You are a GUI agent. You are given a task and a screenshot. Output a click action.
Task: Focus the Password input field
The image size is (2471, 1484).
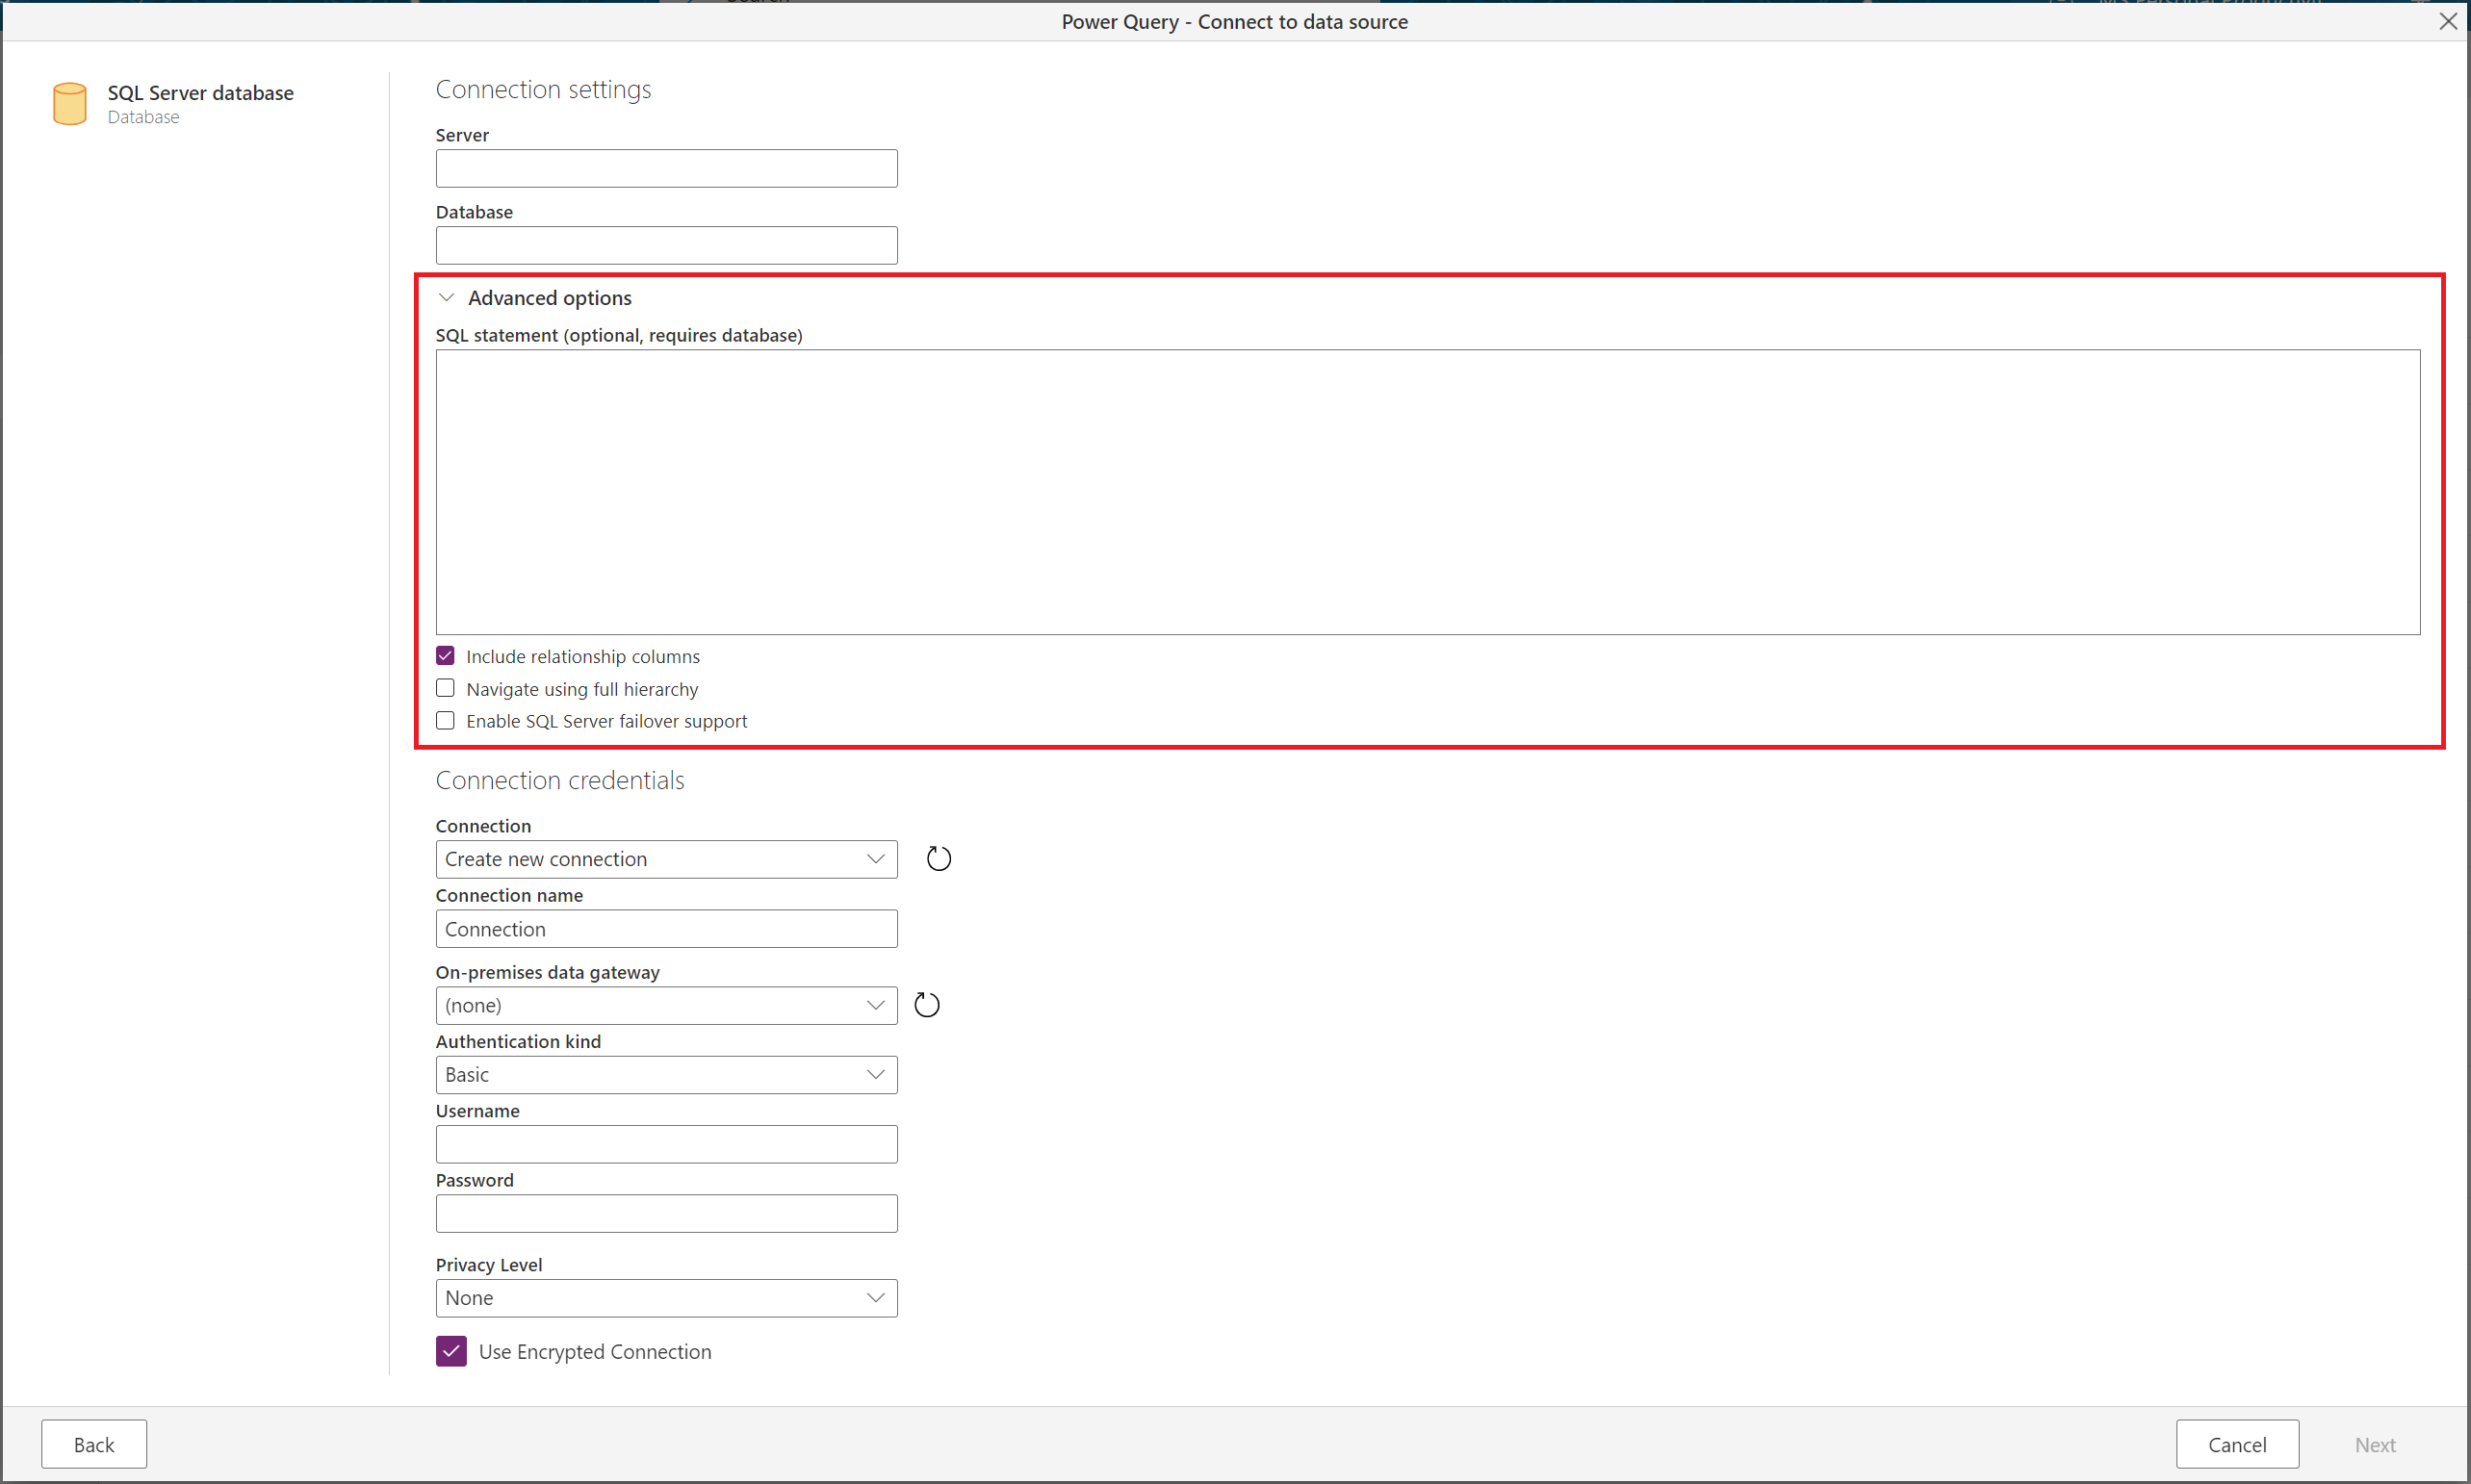(x=666, y=1213)
